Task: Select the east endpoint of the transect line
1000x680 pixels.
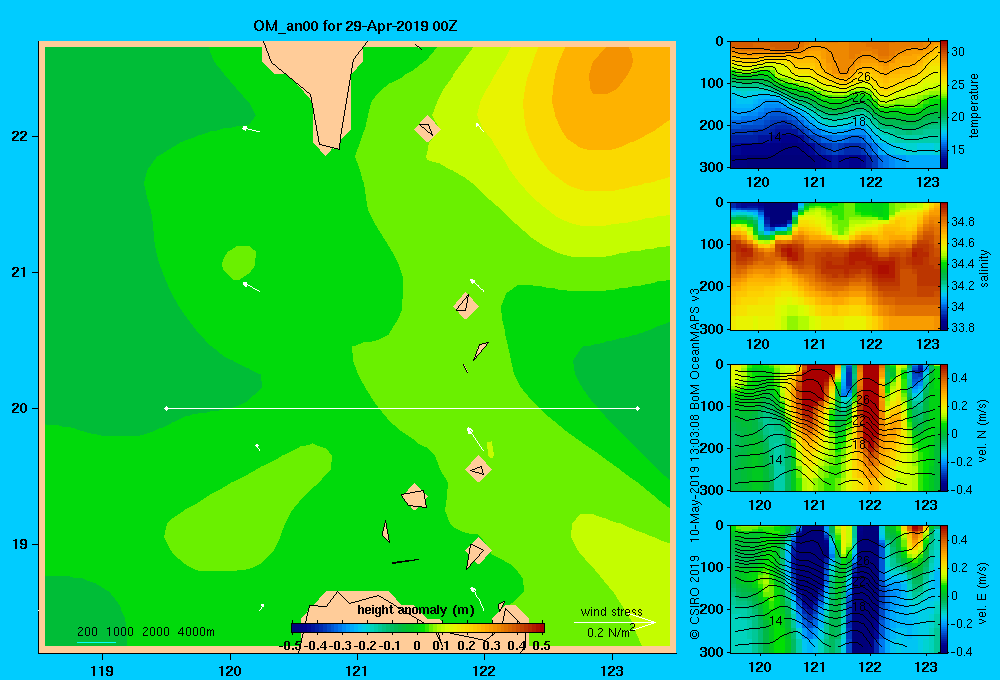Action: (637, 408)
